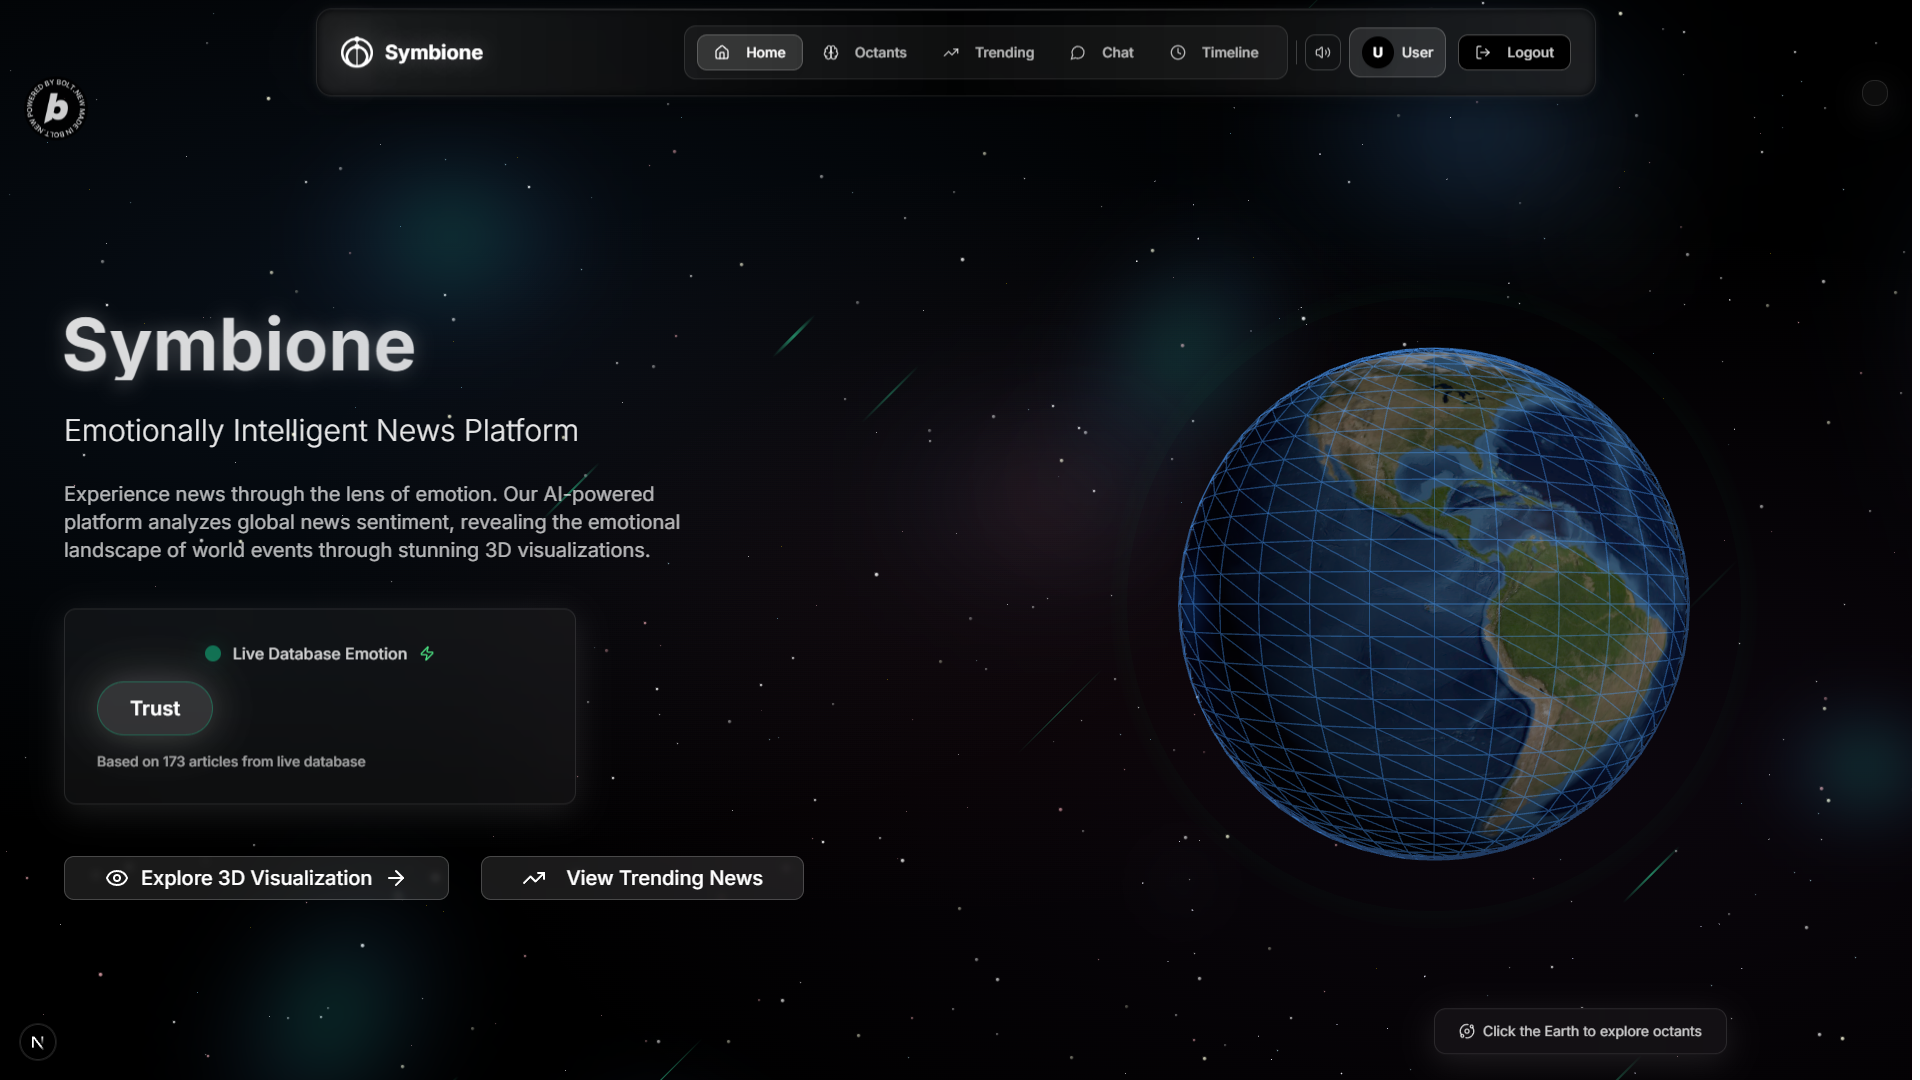This screenshot has height=1080, width=1920.
Task: Click Explore 3D Visualization button
Action: (256, 878)
